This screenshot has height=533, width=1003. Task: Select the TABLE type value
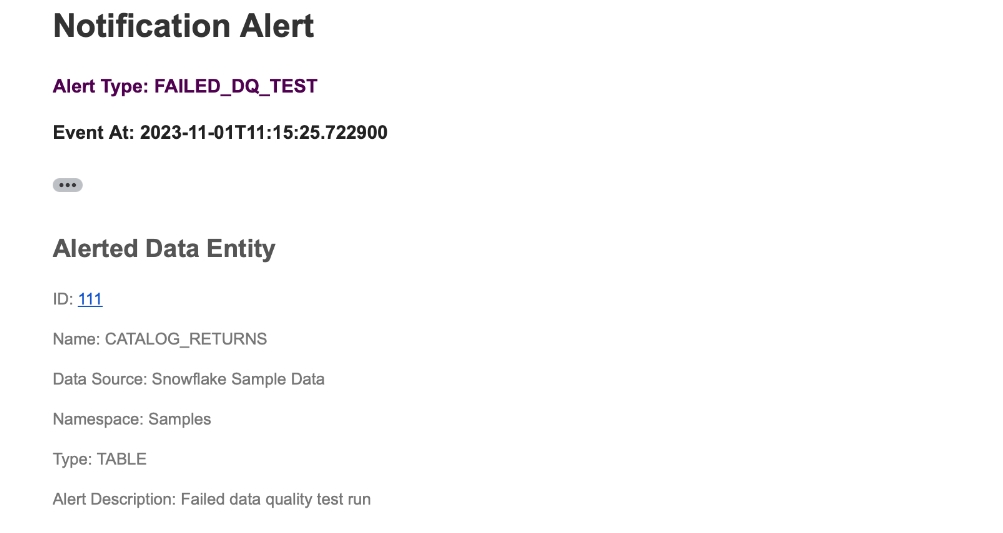pyautogui.click(x=122, y=459)
